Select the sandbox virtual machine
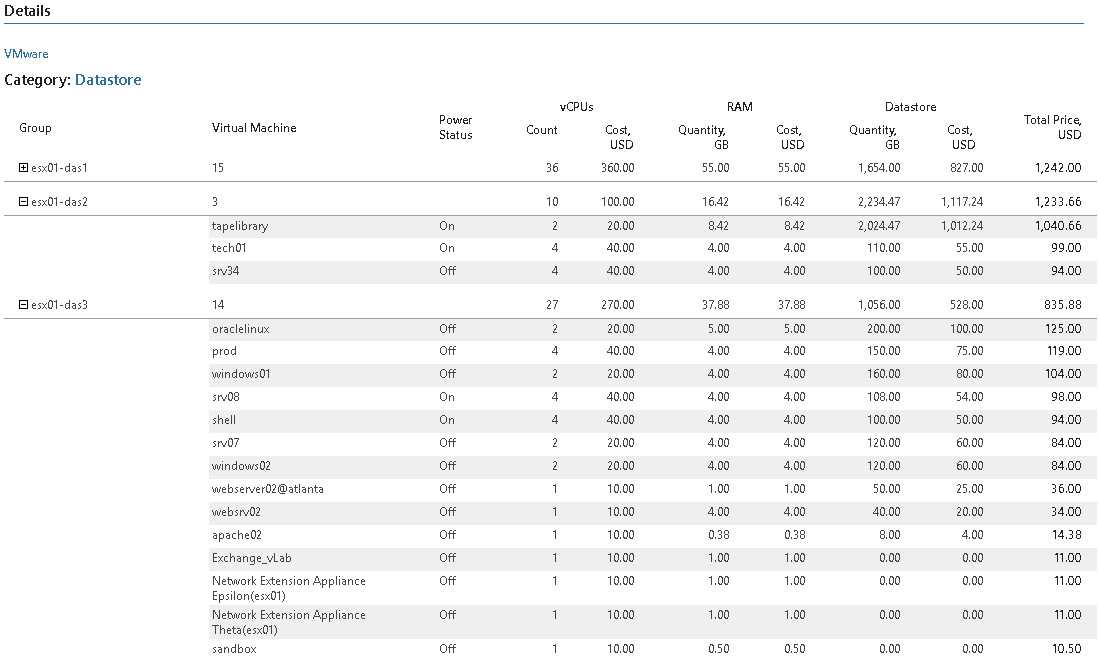The height and width of the screenshot is (666, 1099). 234,649
